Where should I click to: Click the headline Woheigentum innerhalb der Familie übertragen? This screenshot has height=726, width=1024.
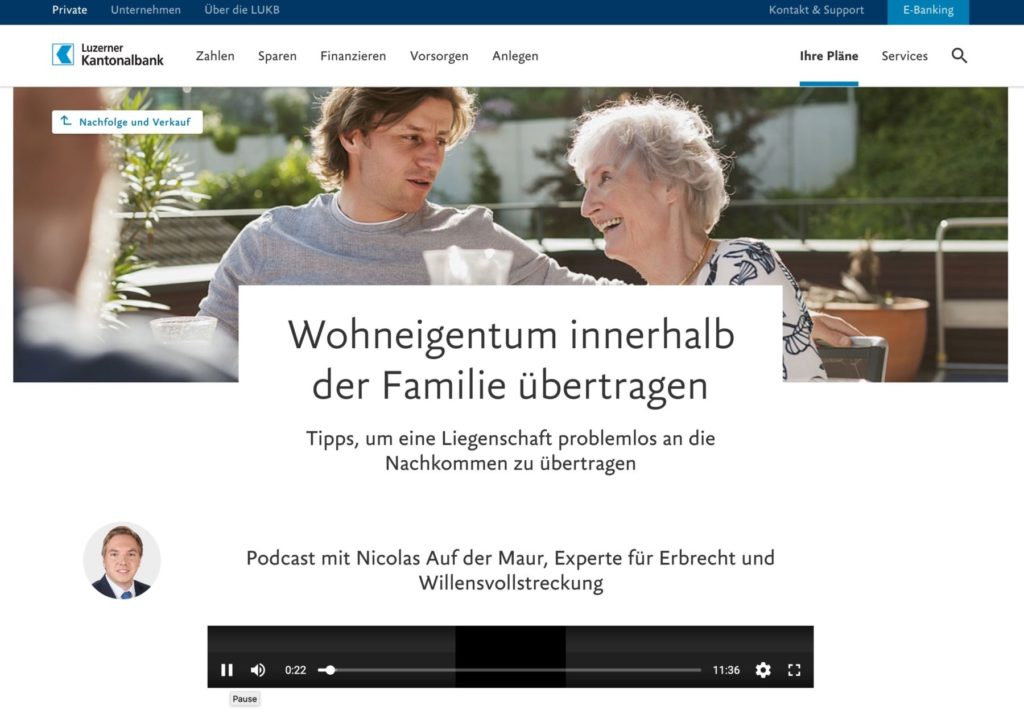pyautogui.click(x=511, y=360)
